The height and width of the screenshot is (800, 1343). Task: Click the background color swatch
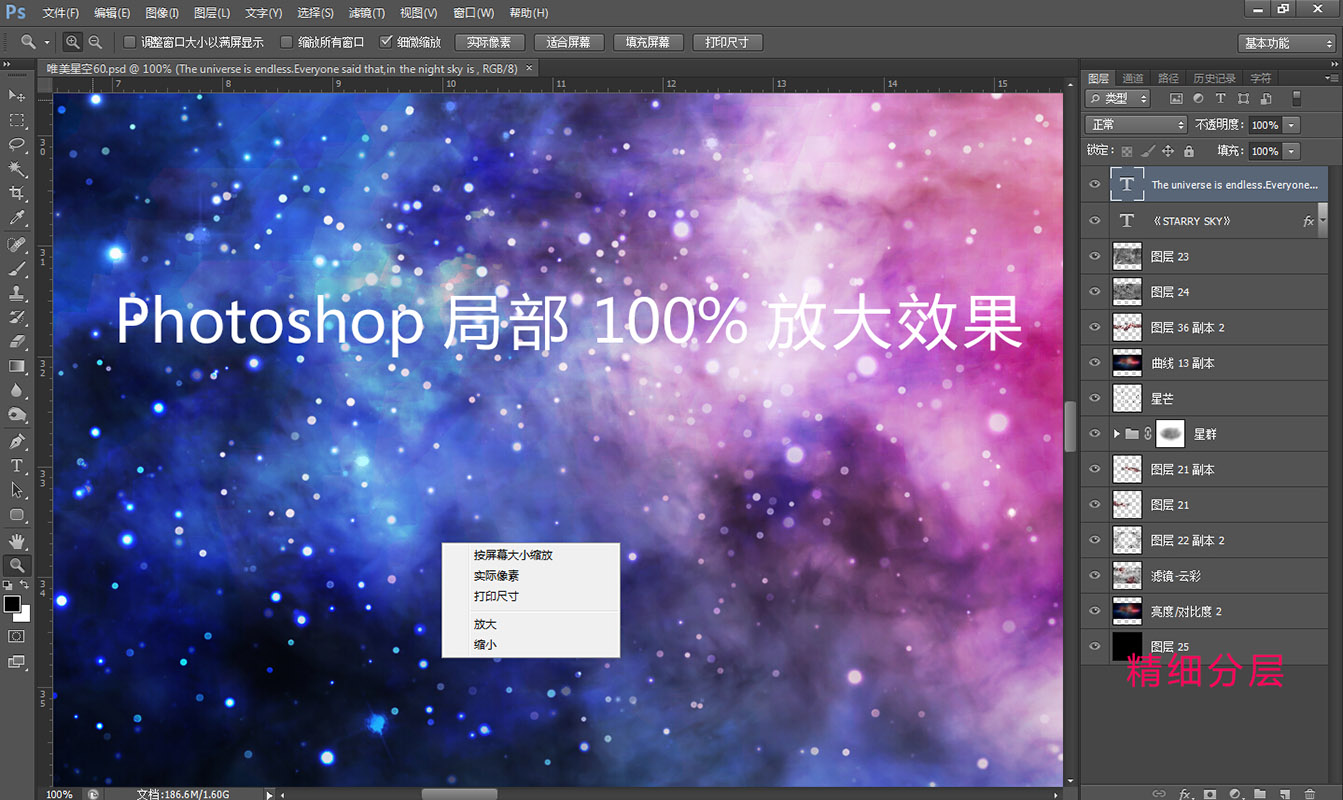pos(24,614)
